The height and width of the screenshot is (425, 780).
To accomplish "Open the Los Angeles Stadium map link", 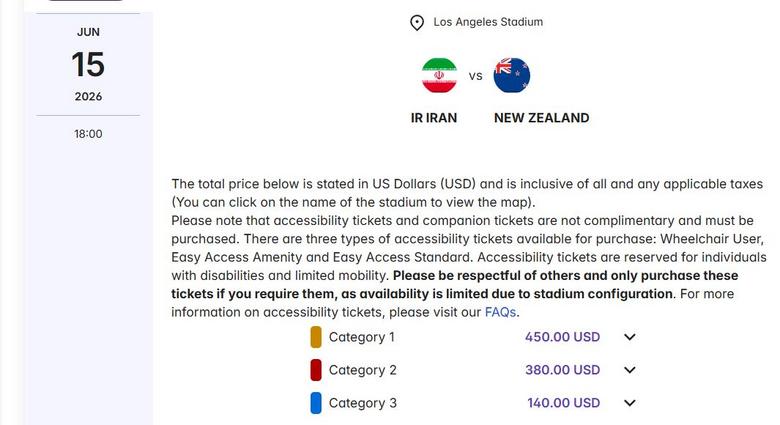I will pos(488,22).
